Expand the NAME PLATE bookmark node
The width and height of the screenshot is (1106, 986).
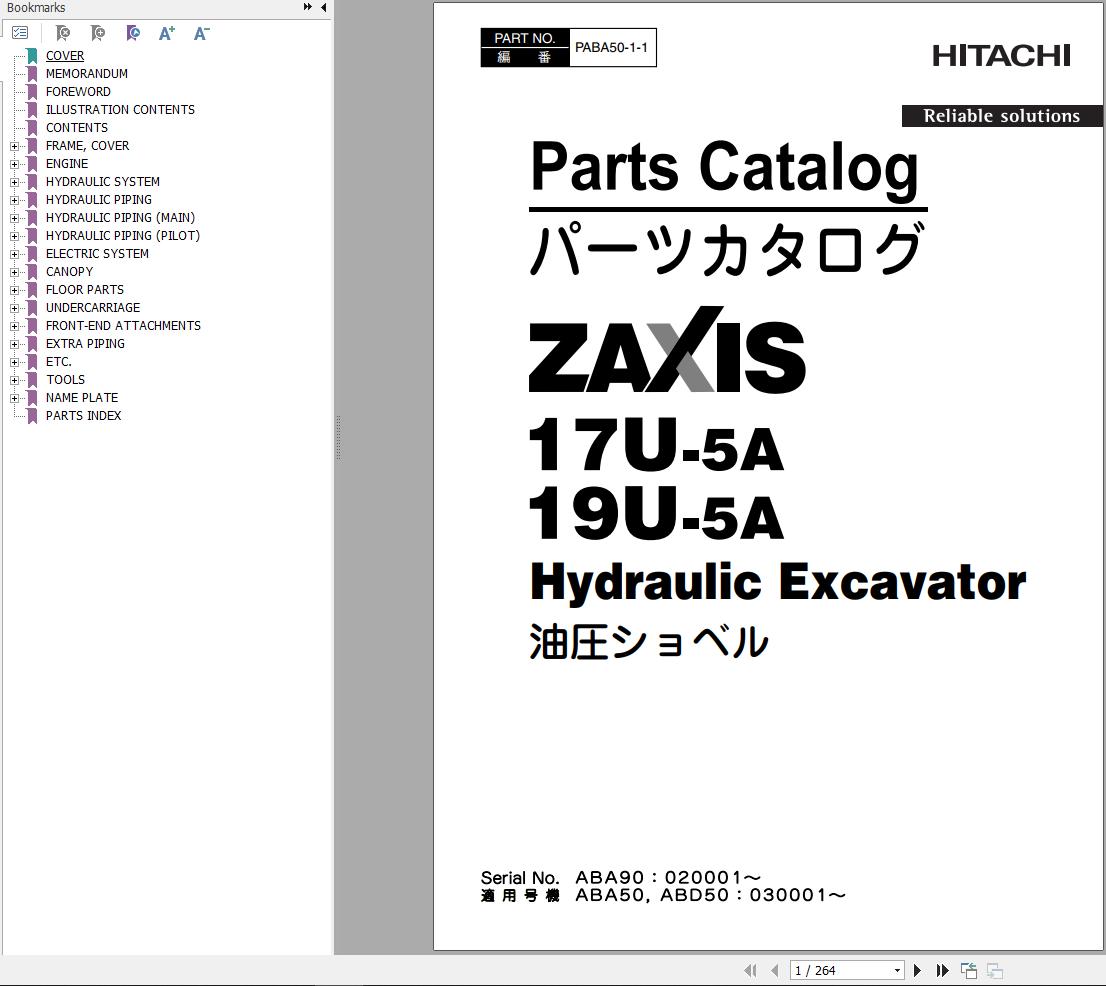pyautogui.click(x=14, y=398)
